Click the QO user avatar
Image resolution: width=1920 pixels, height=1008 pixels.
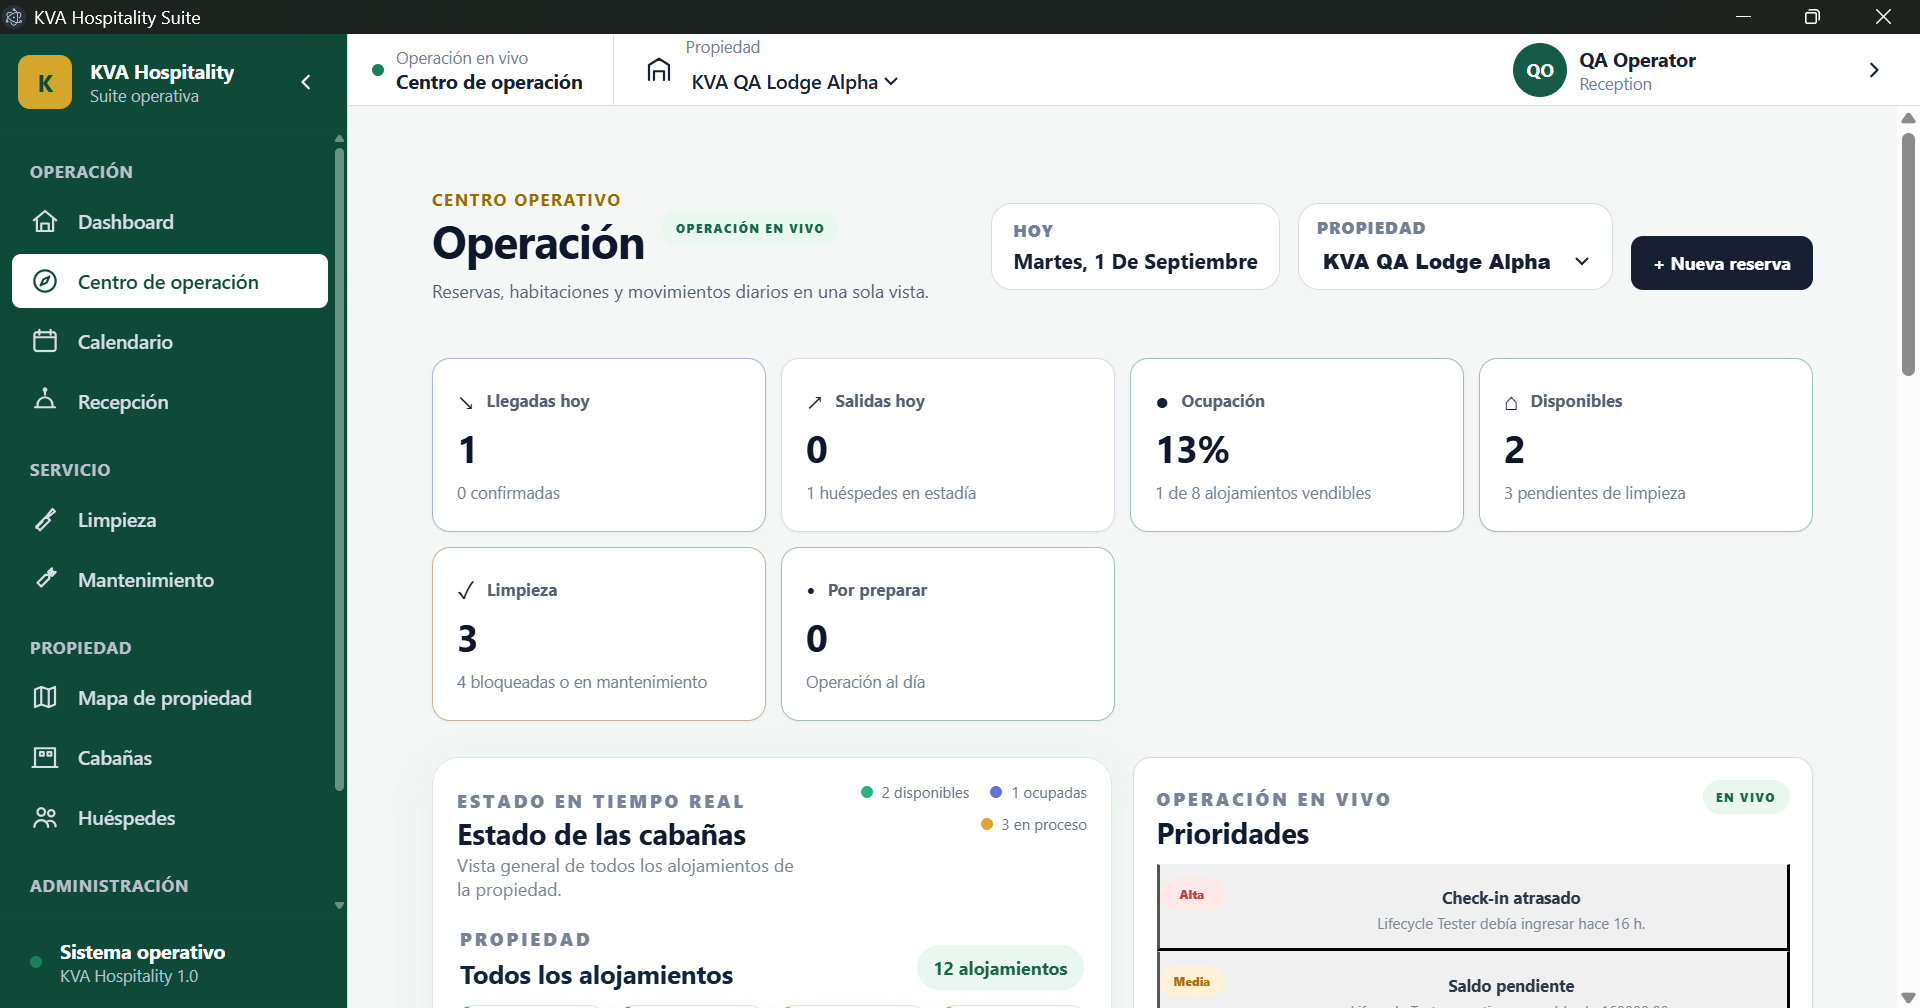point(1539,70)
